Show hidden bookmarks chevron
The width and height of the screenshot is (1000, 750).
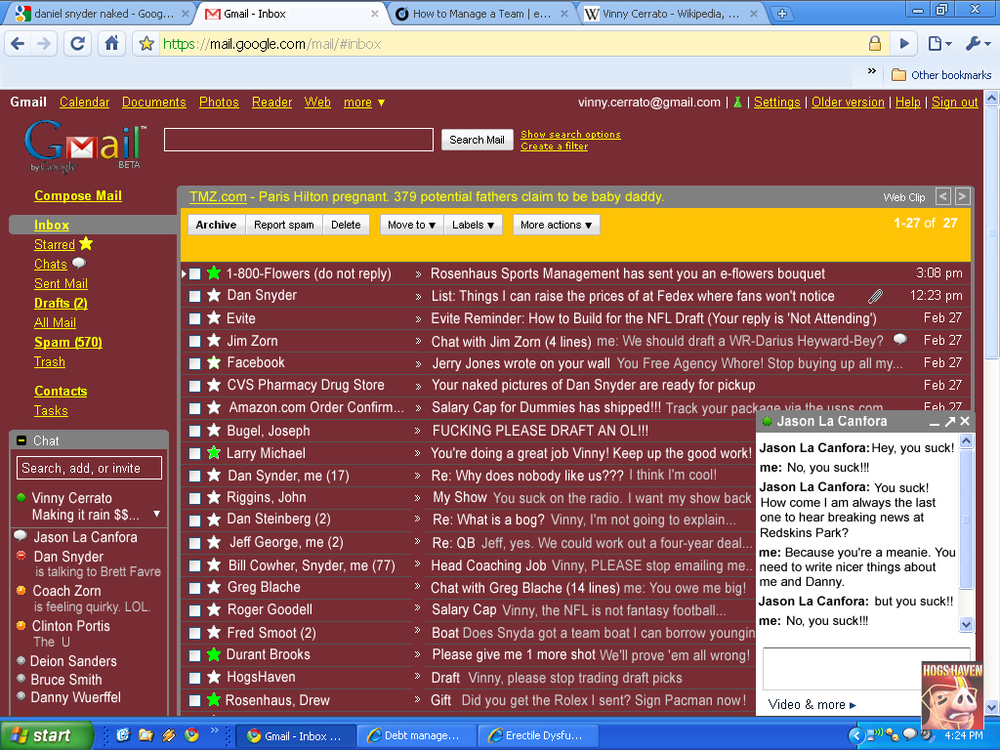click(x=872, y=71)
